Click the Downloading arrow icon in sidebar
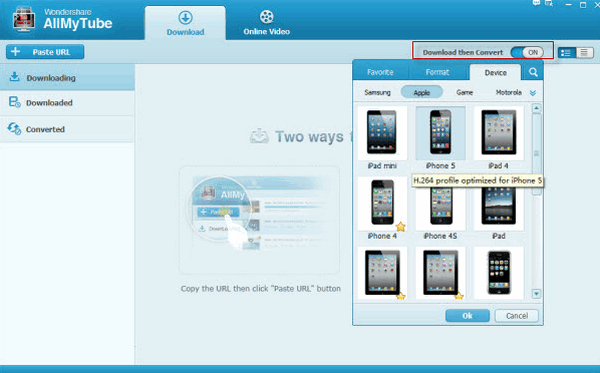600x373 pixels. coord(14,77)
